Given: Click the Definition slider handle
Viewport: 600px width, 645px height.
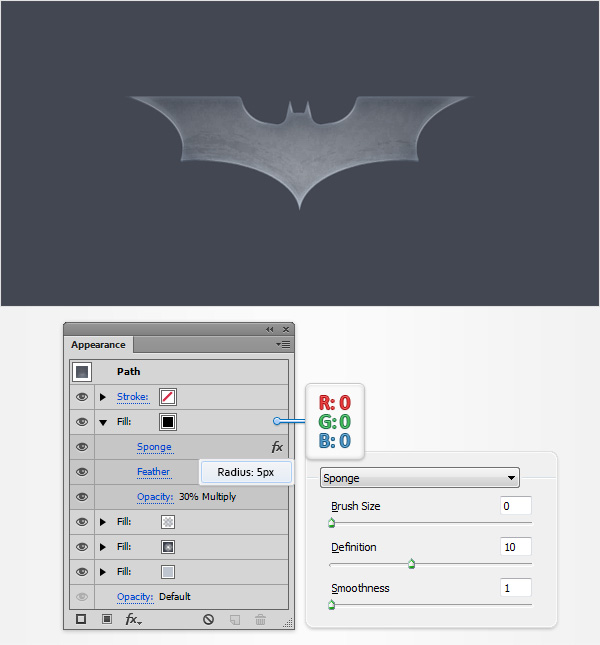Looking at the screenshot, I should (x=411, y=564).
